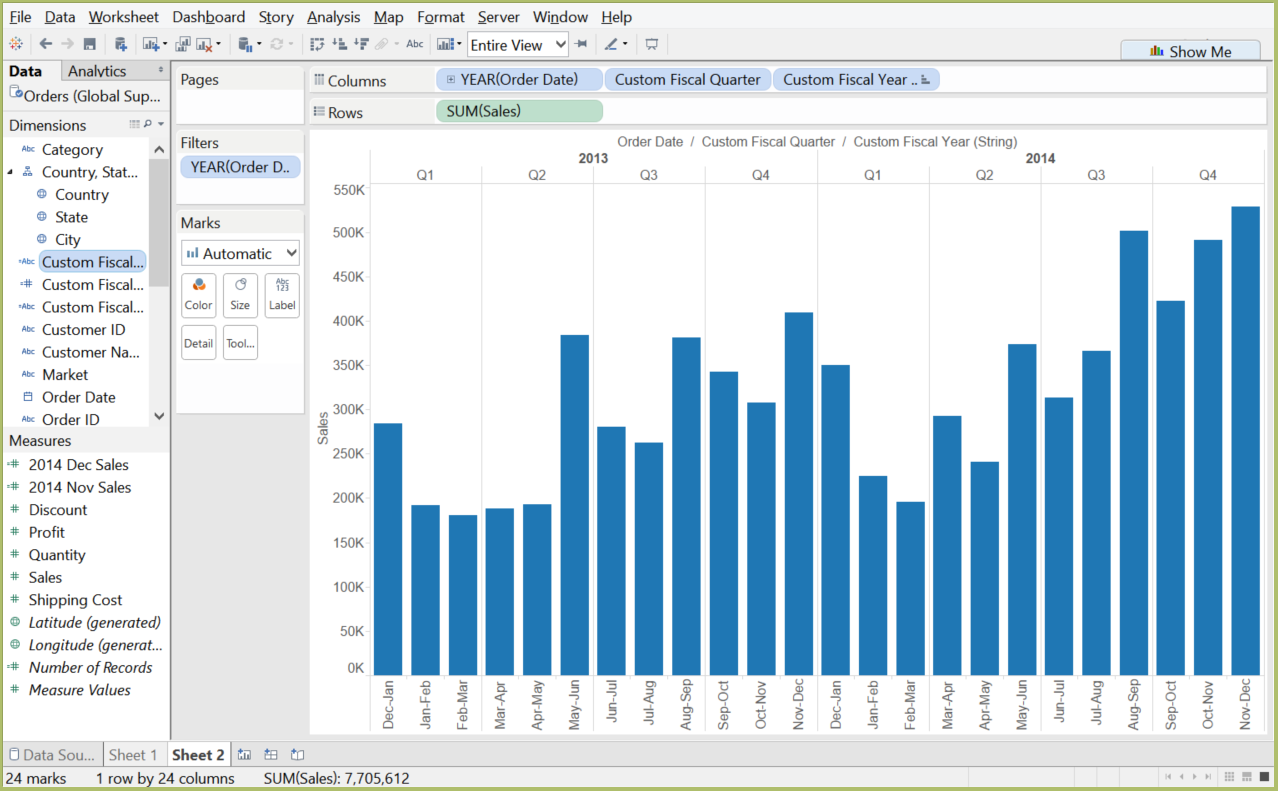The image size is (1278, 791).
Task: Select the Swap Rows and Columns toolbar icon
Action: [316, 44]
